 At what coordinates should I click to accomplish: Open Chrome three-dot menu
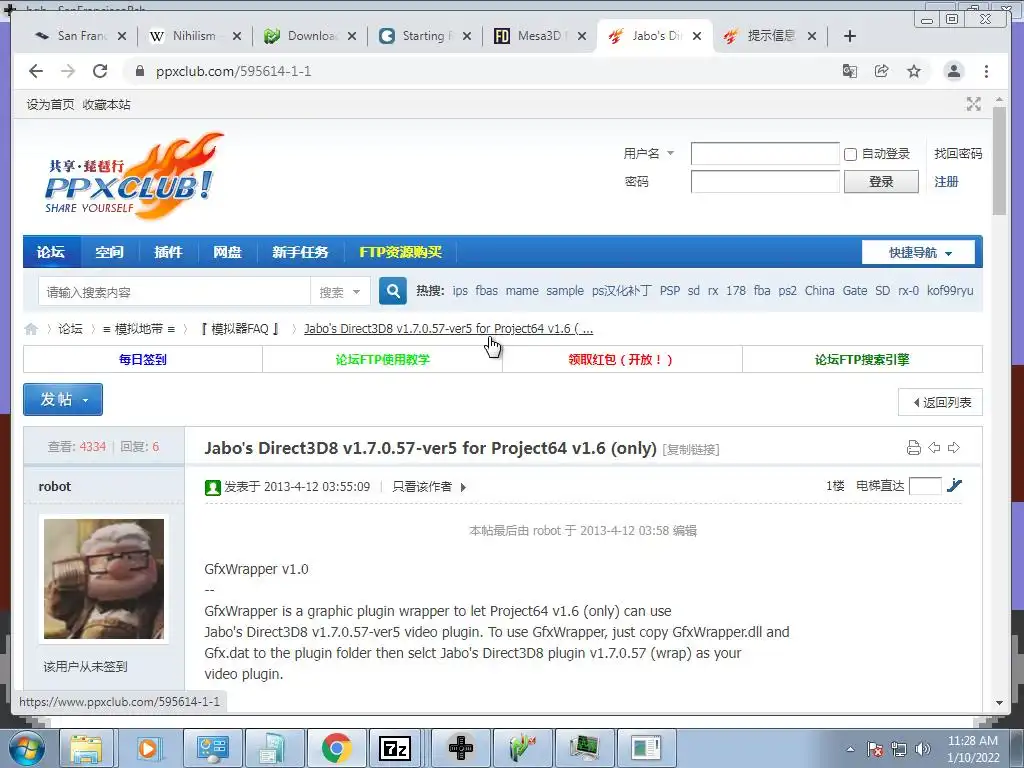[986, 71]
